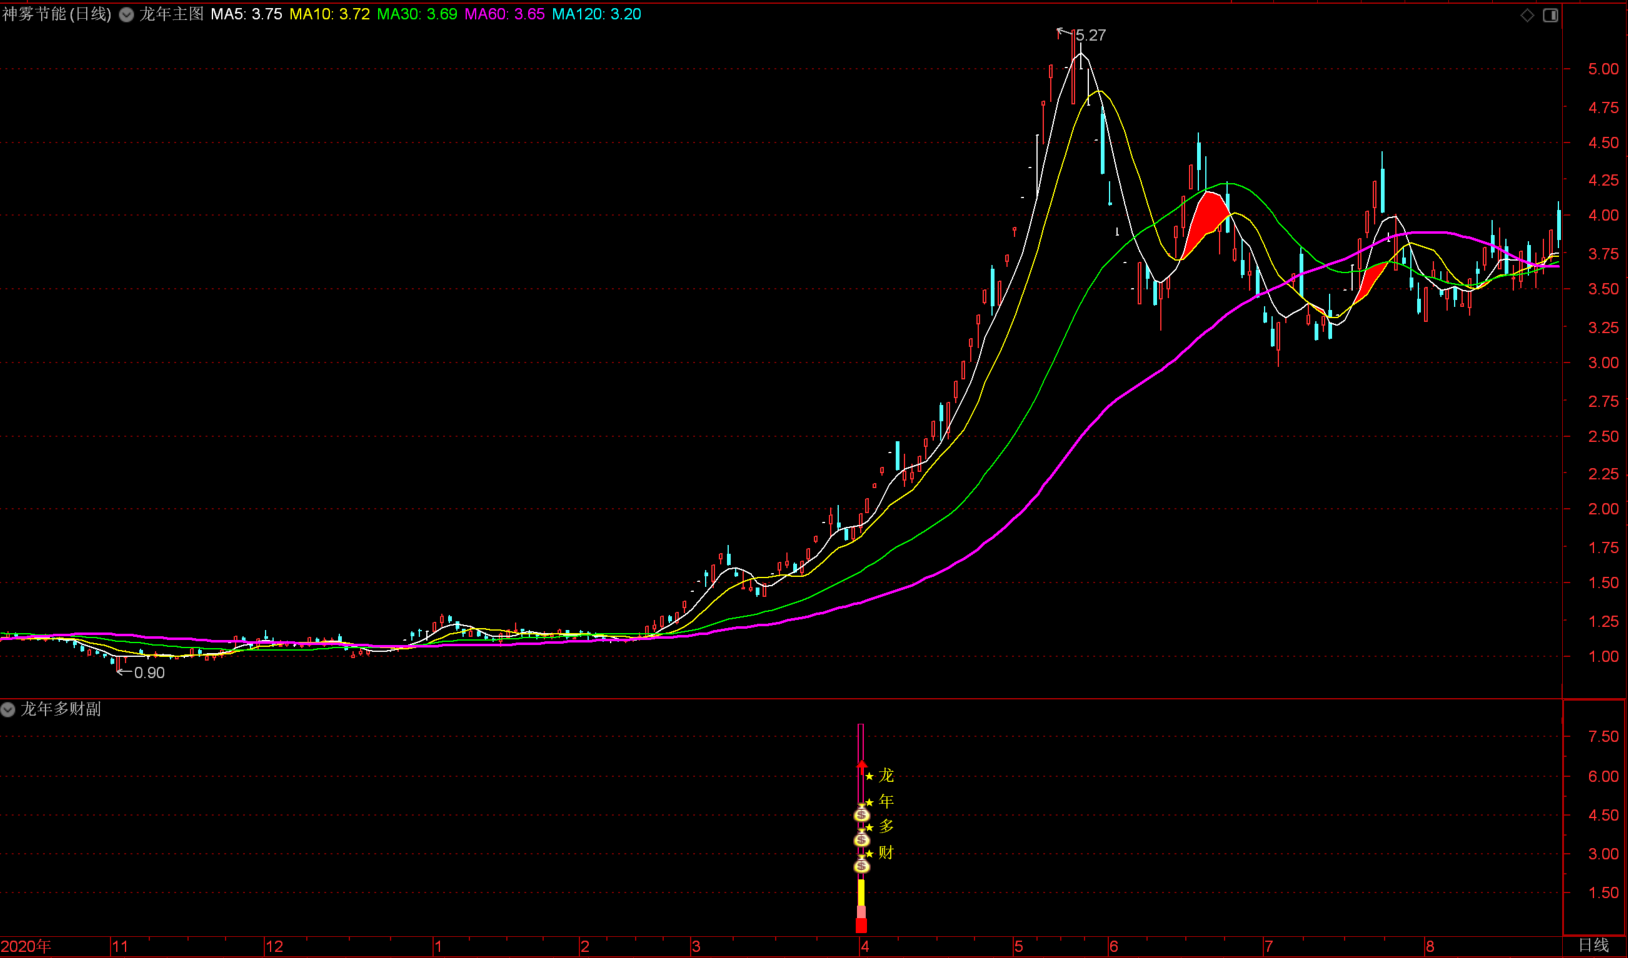
Task: Click the yellow 财 signal character
Action: click(886, 853)
